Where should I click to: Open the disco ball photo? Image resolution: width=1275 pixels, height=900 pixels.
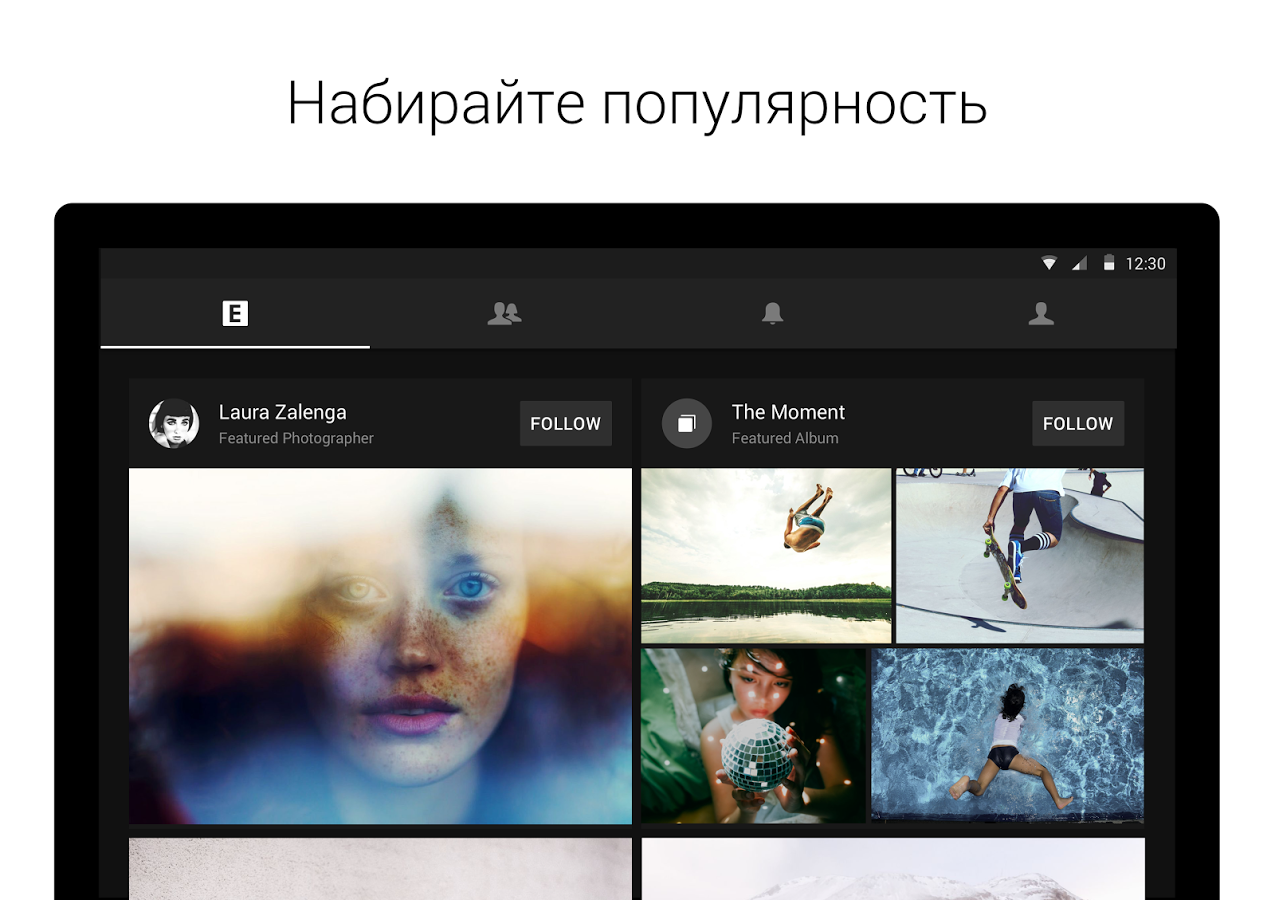click(x=754, y=736)
